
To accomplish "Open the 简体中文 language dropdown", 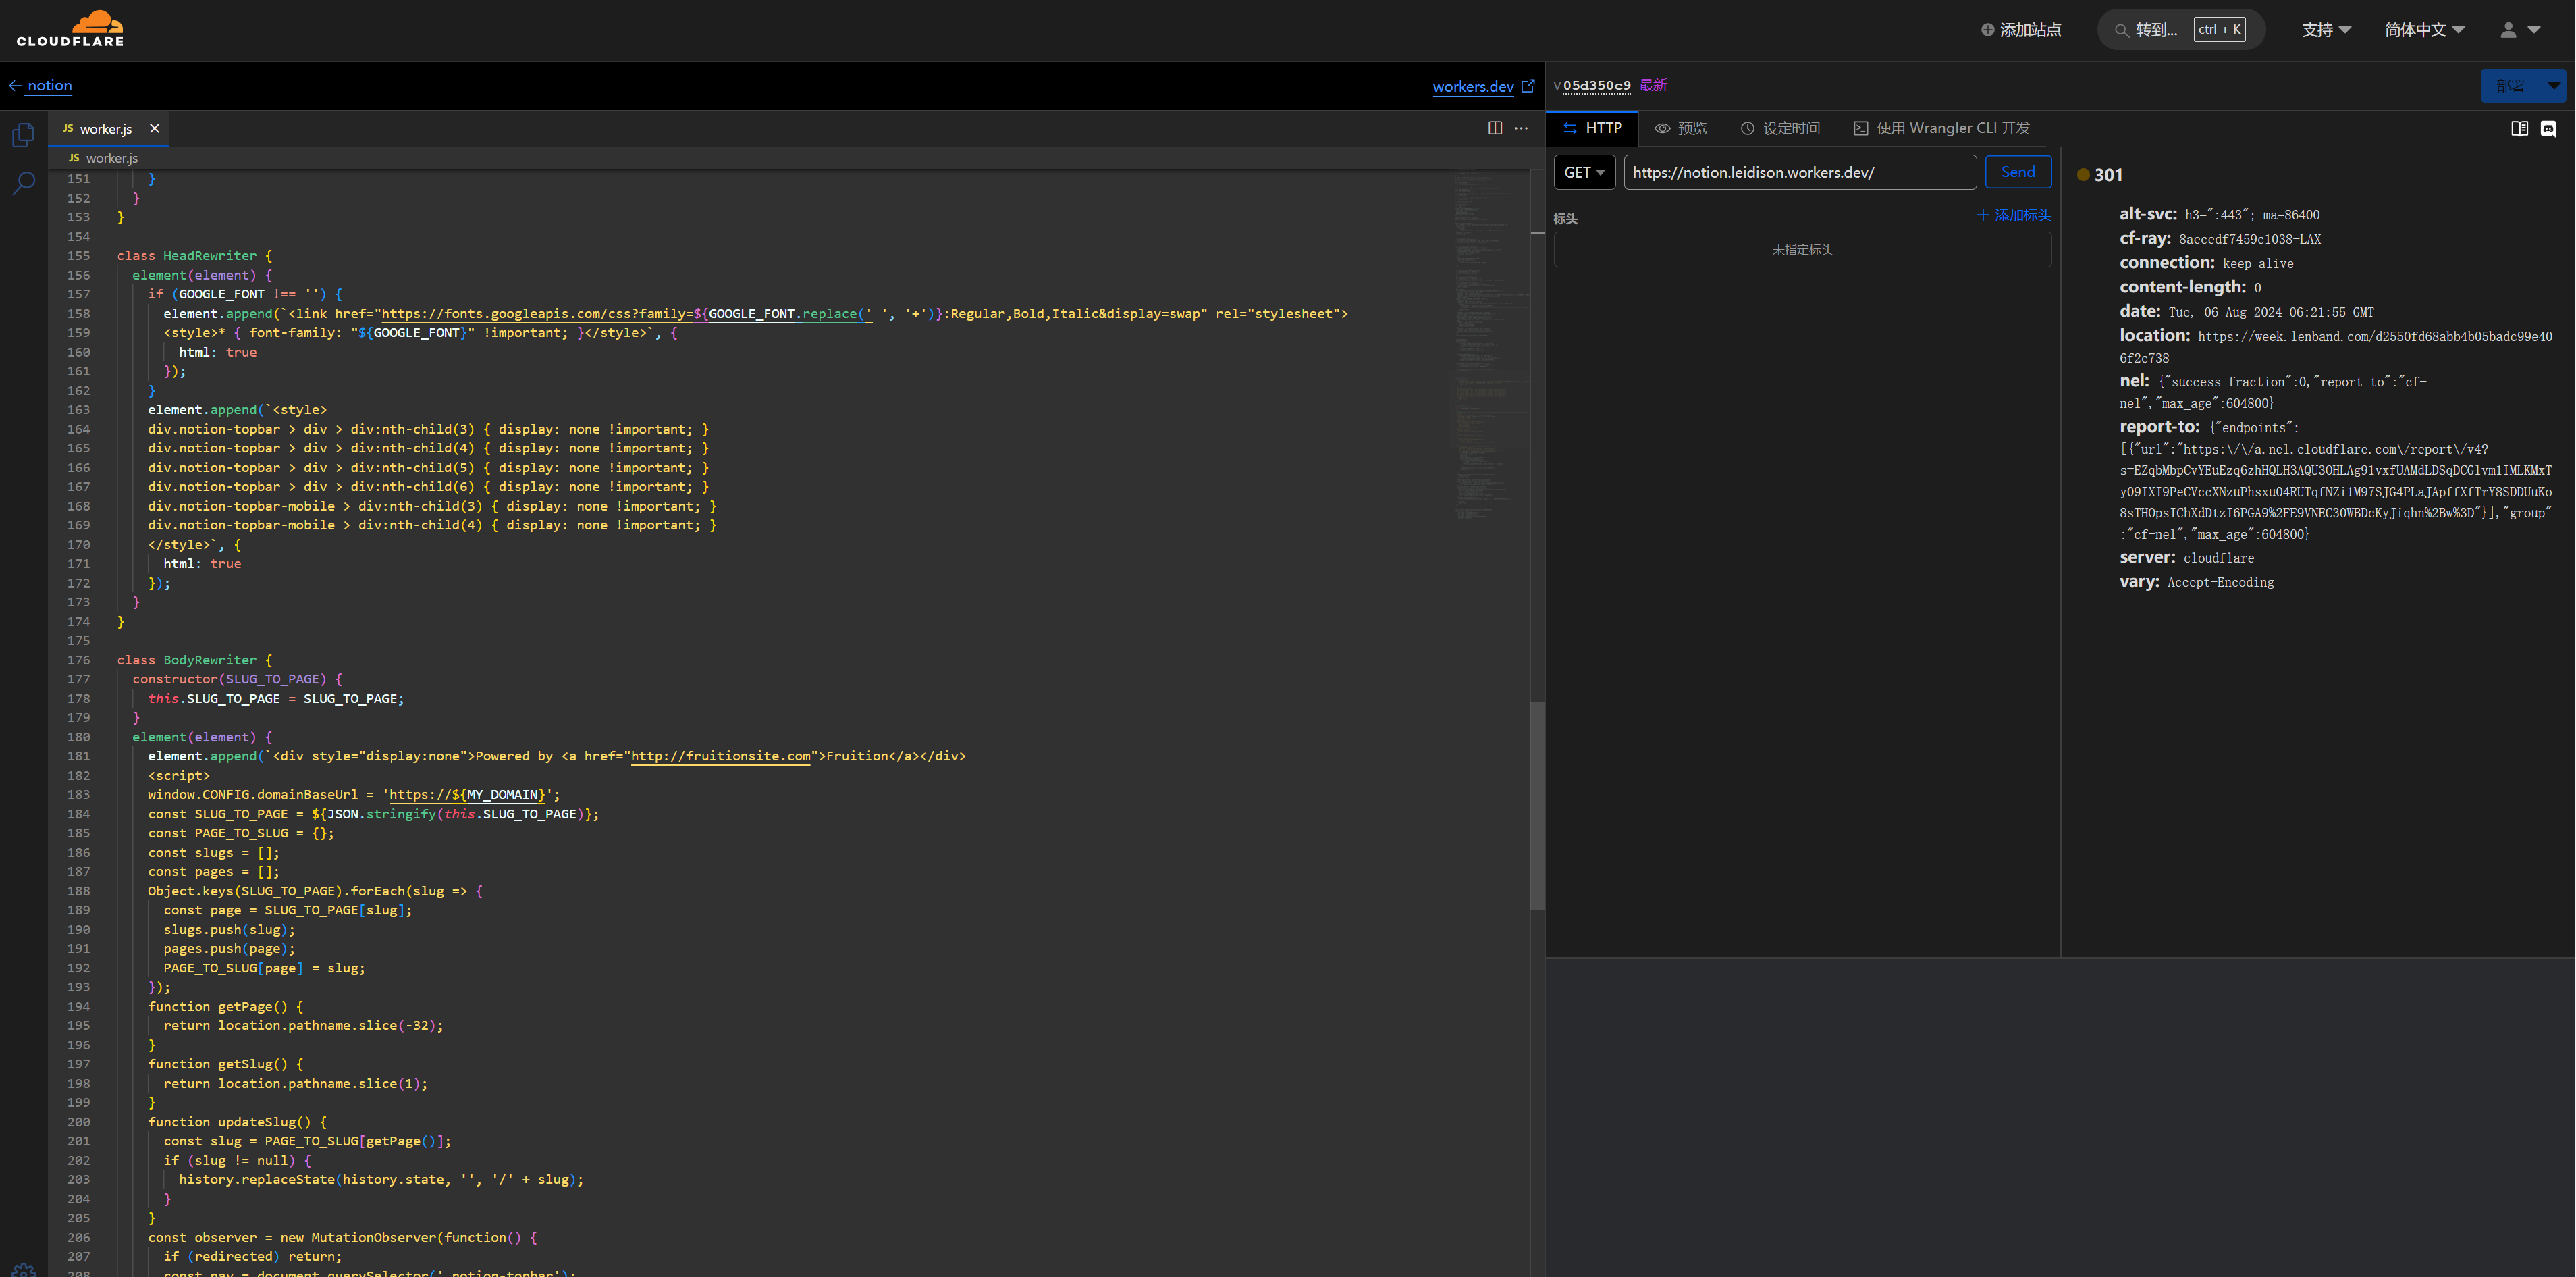I will click(x=2424, y=30).
